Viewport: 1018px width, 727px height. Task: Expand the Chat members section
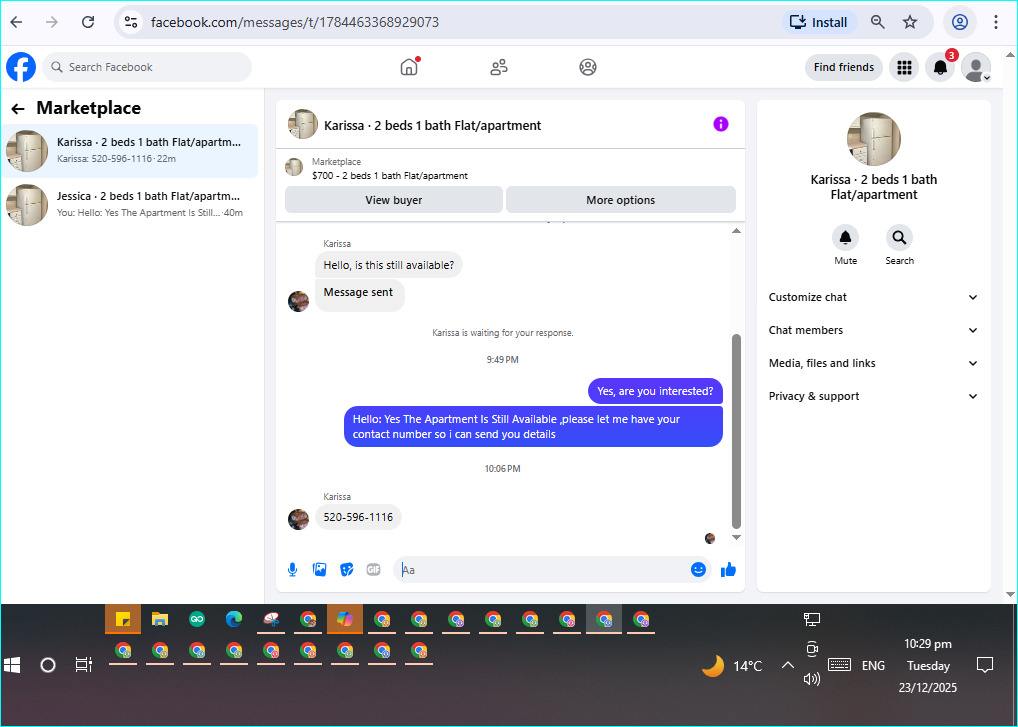(x=873, y=330)
